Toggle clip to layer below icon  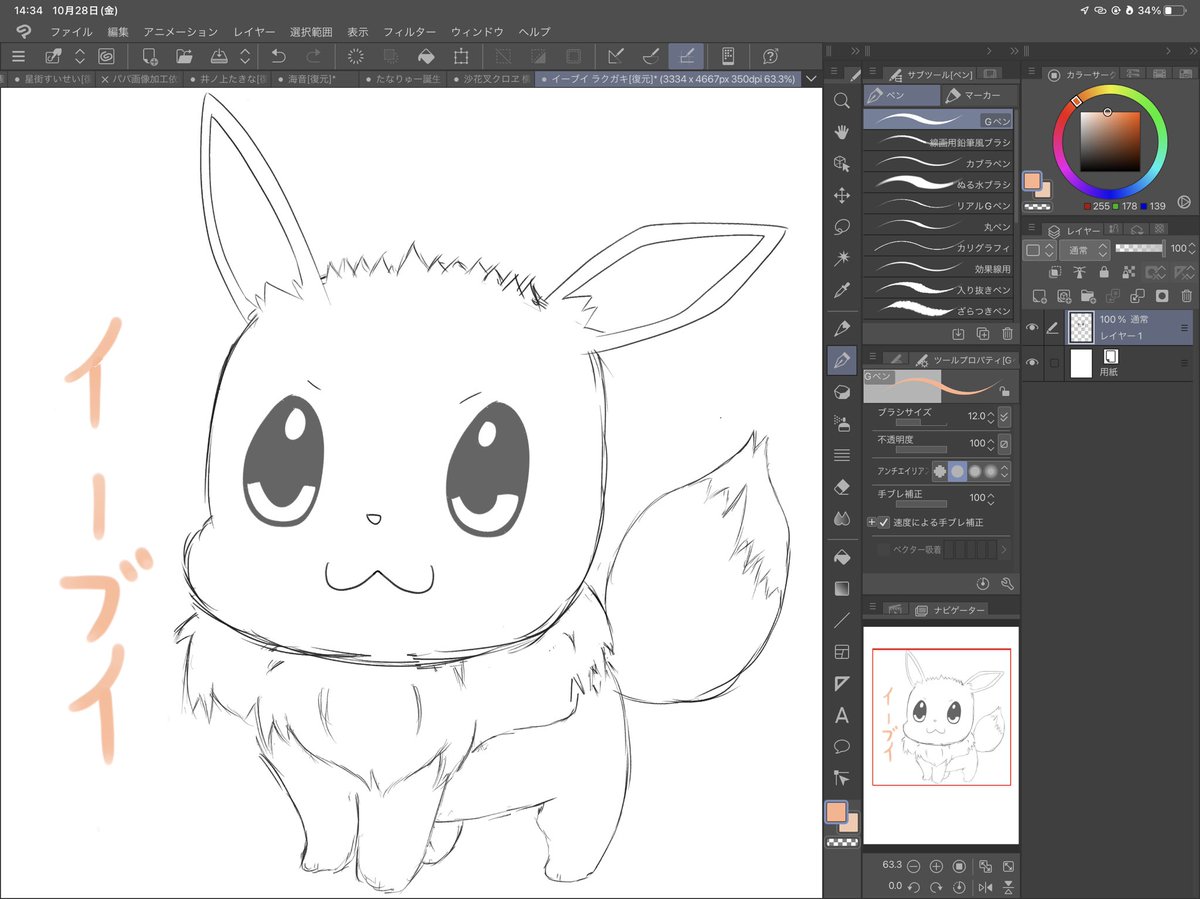(x=1055, y=272)
